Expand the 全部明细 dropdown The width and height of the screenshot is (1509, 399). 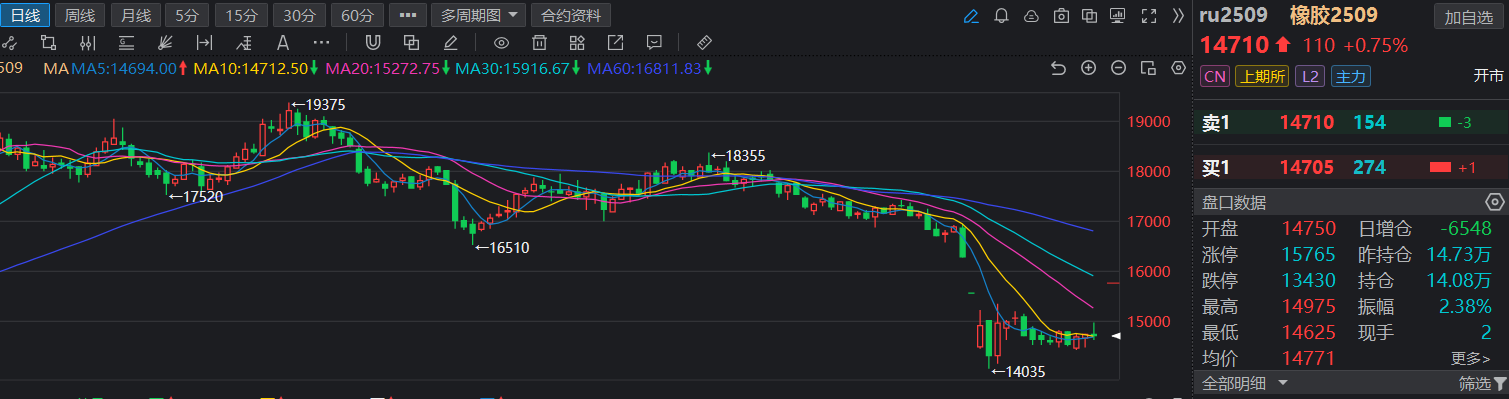coord(1244,383)
